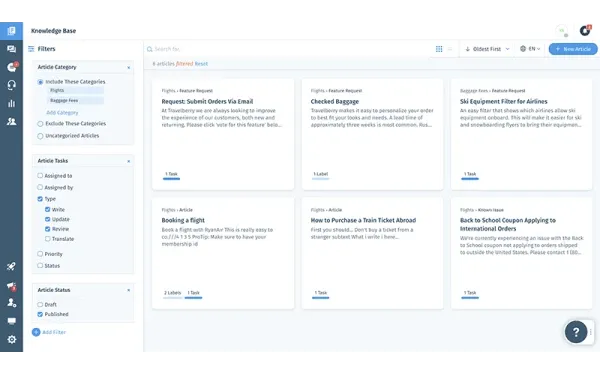Check the Draft article status checkbox
The image size is (600, 375).
40,305
